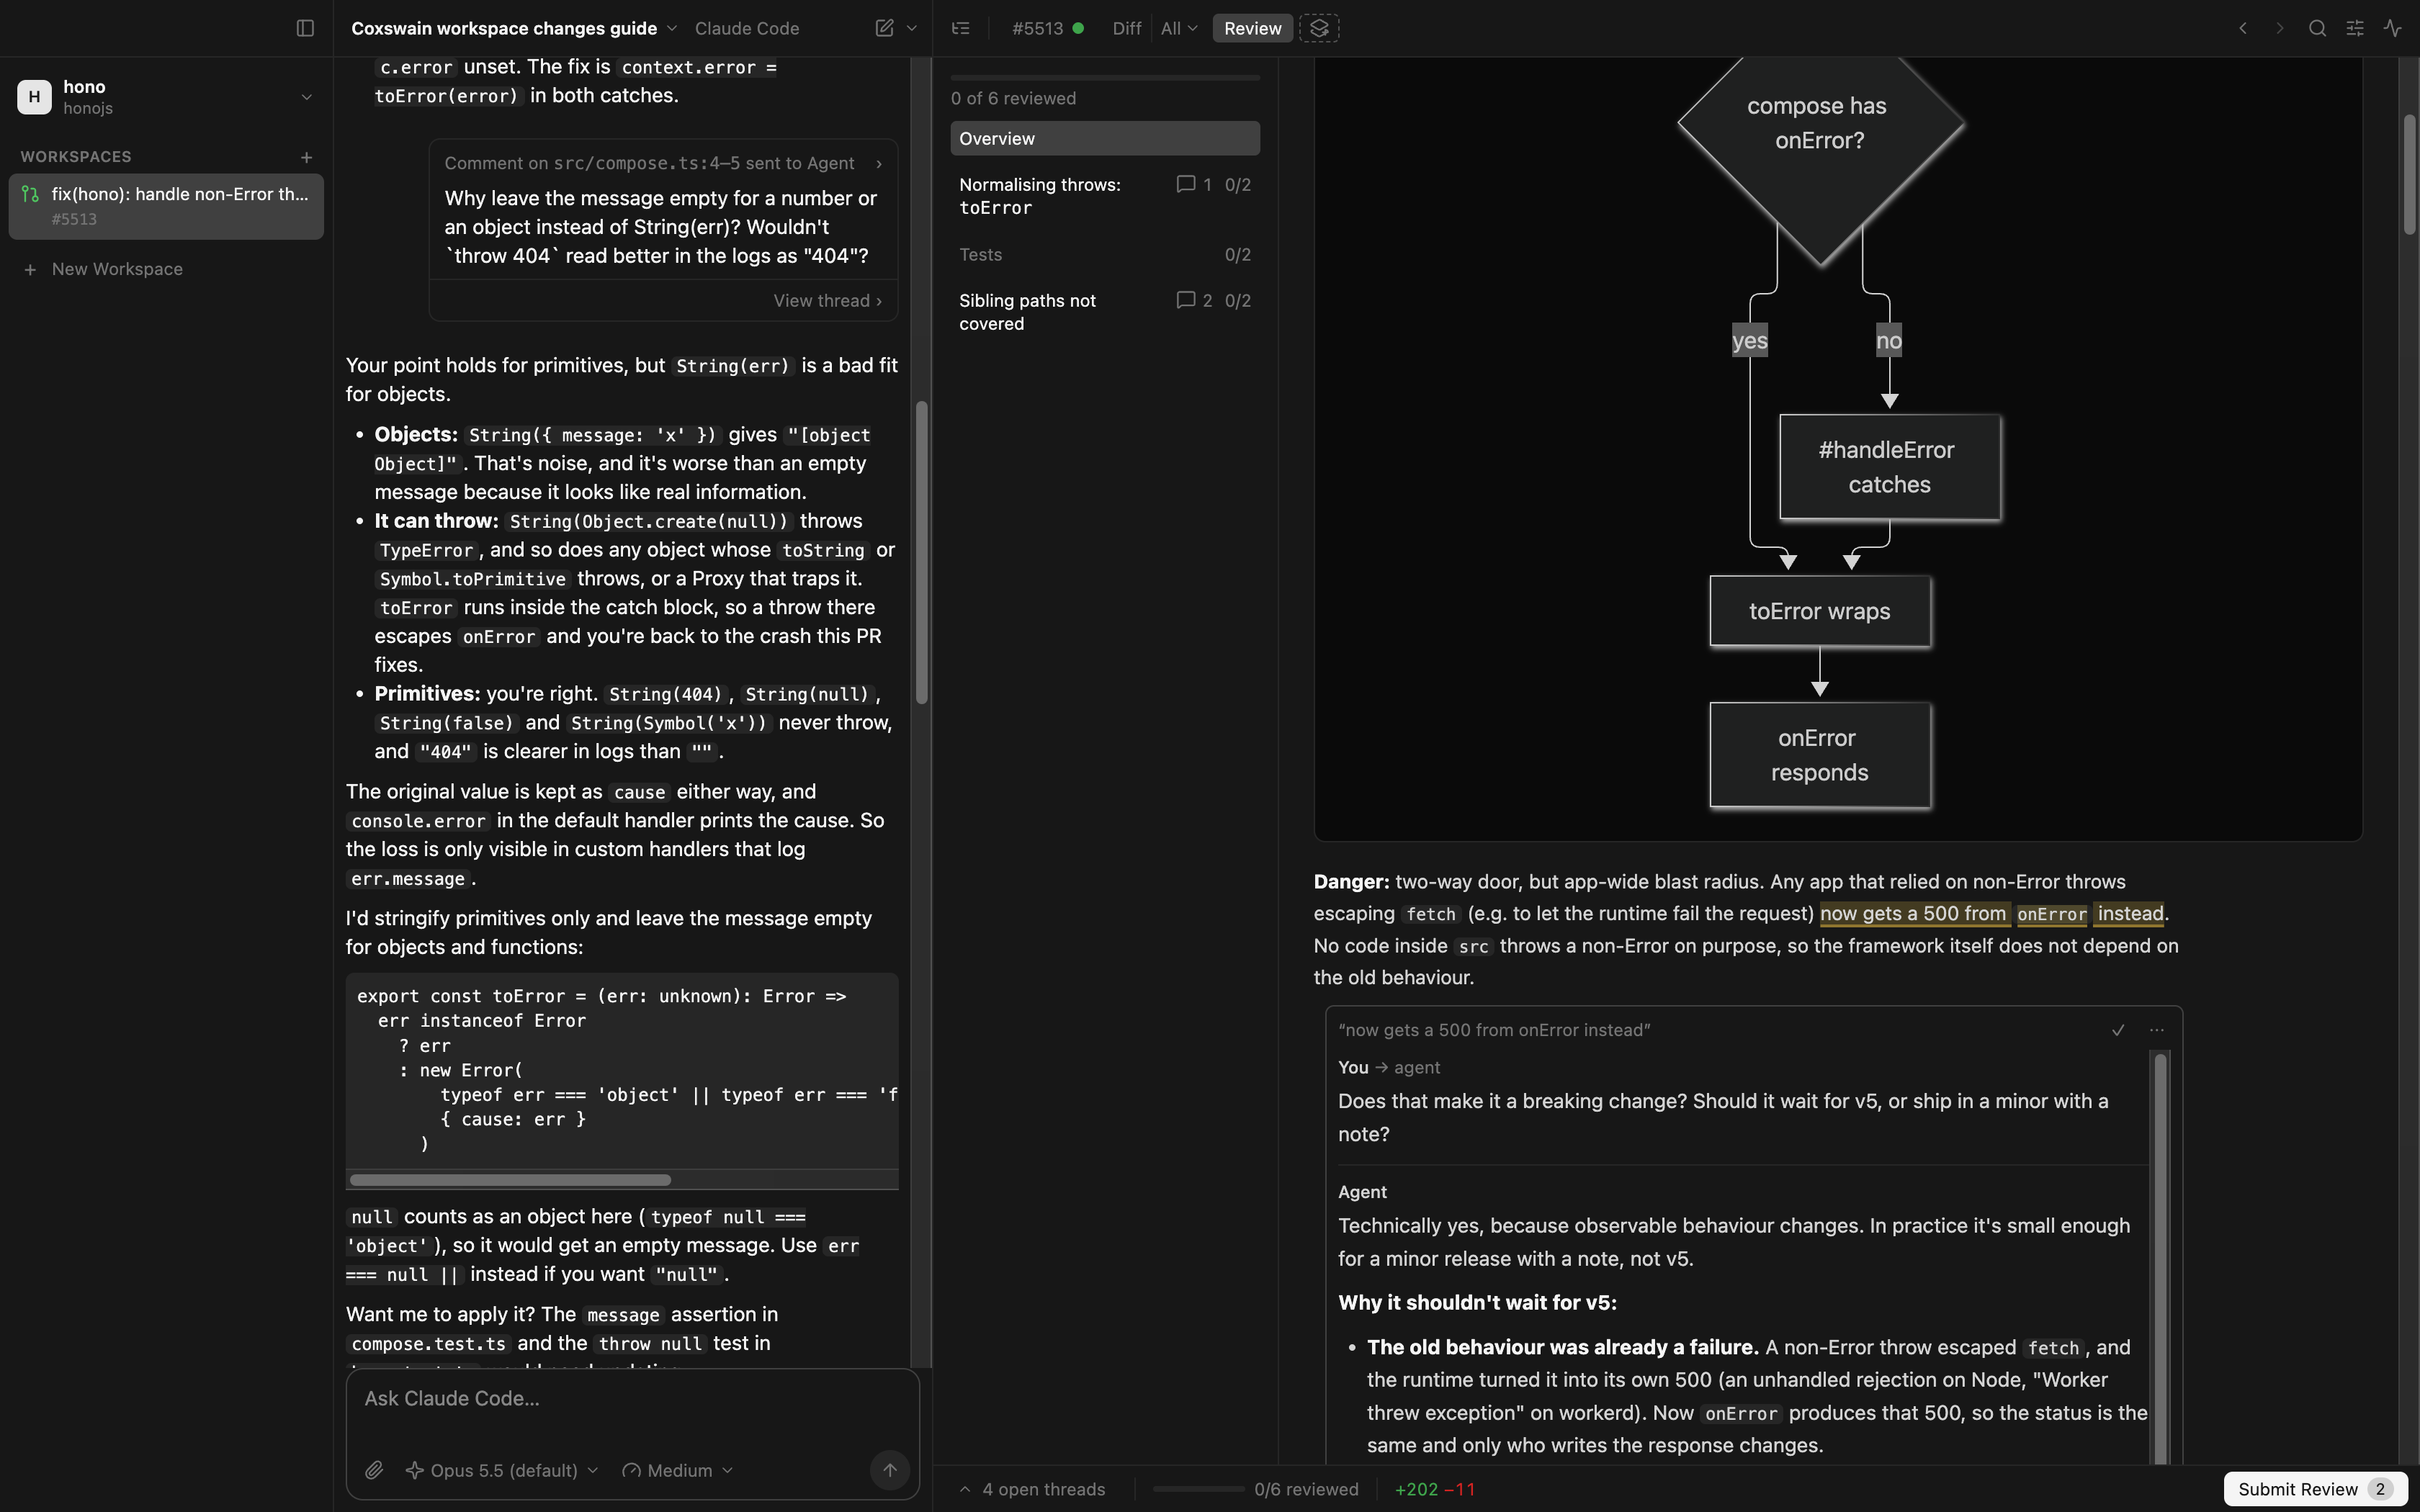Expand the 4 open threads panel
This screenshot has width=2420, height=1512.
coord(1033,1489)
